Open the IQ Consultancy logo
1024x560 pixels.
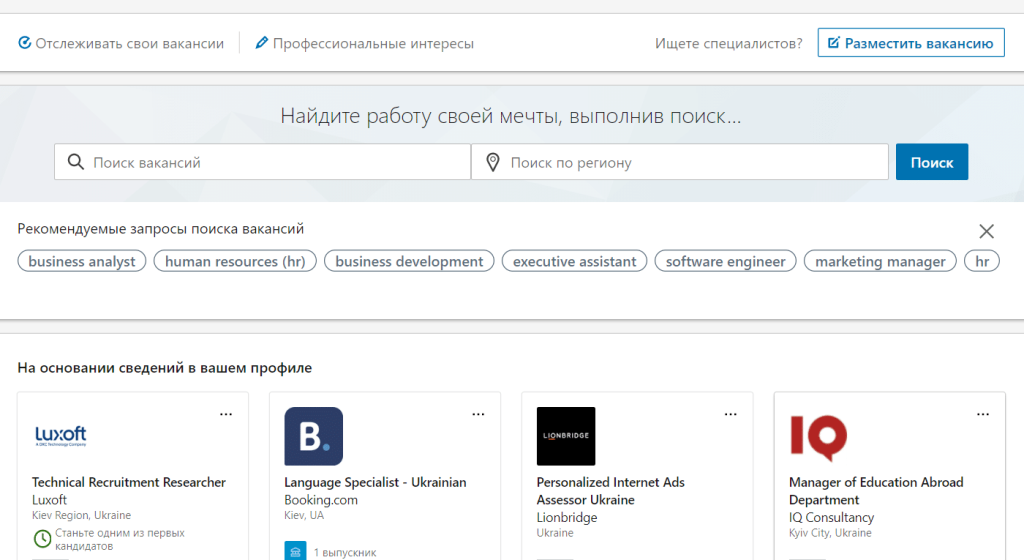[x=818, y=437]
